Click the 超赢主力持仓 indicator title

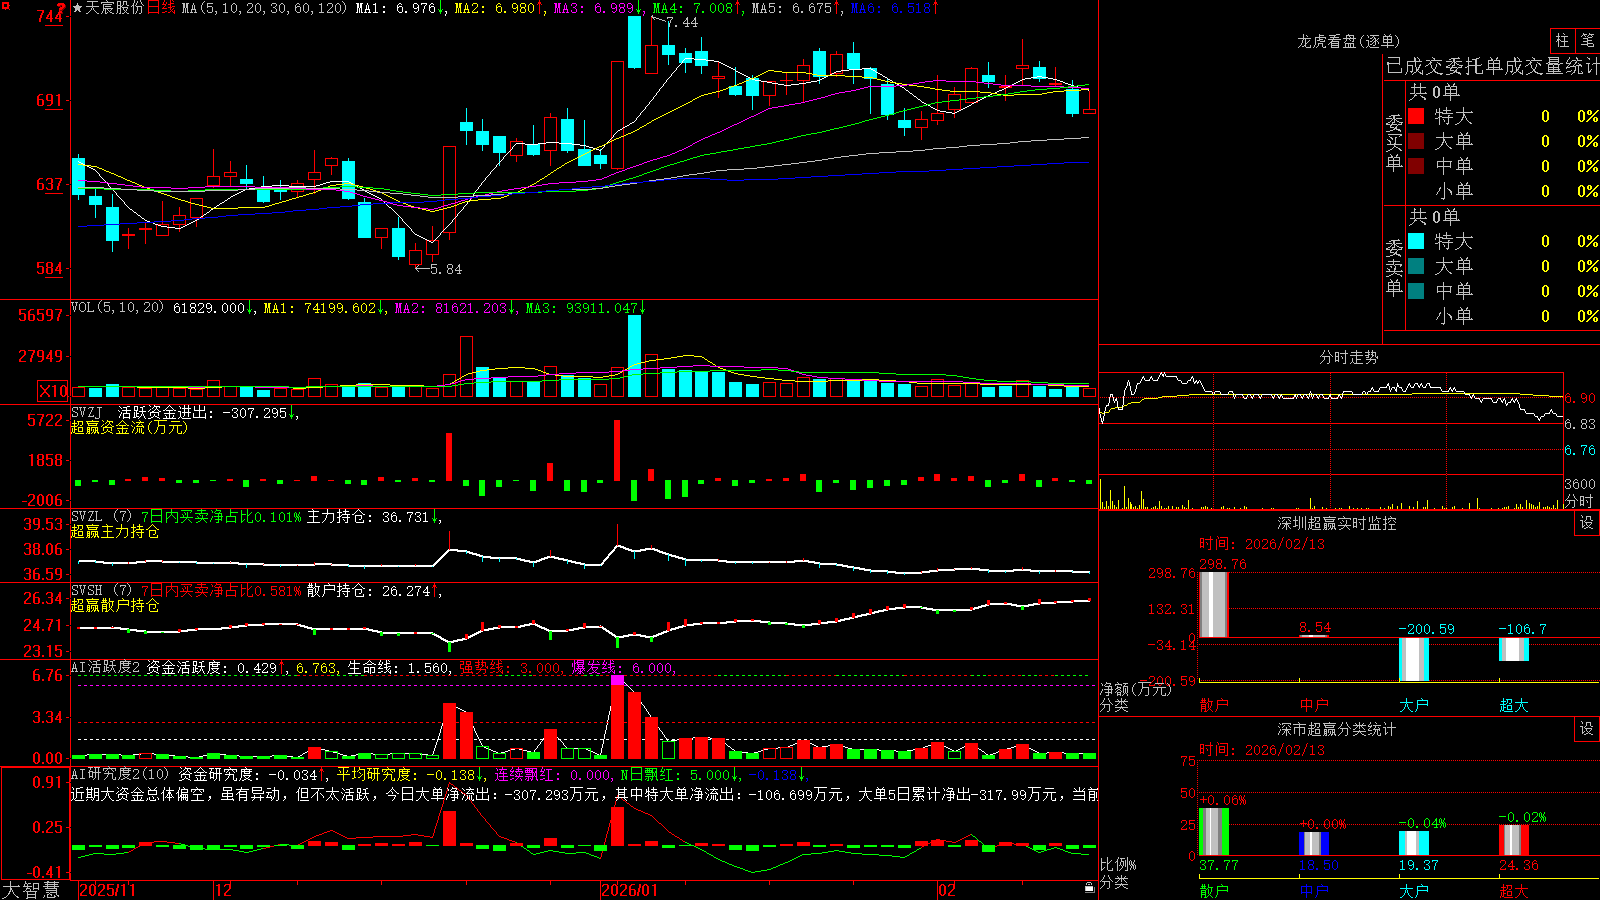[115, 531]
